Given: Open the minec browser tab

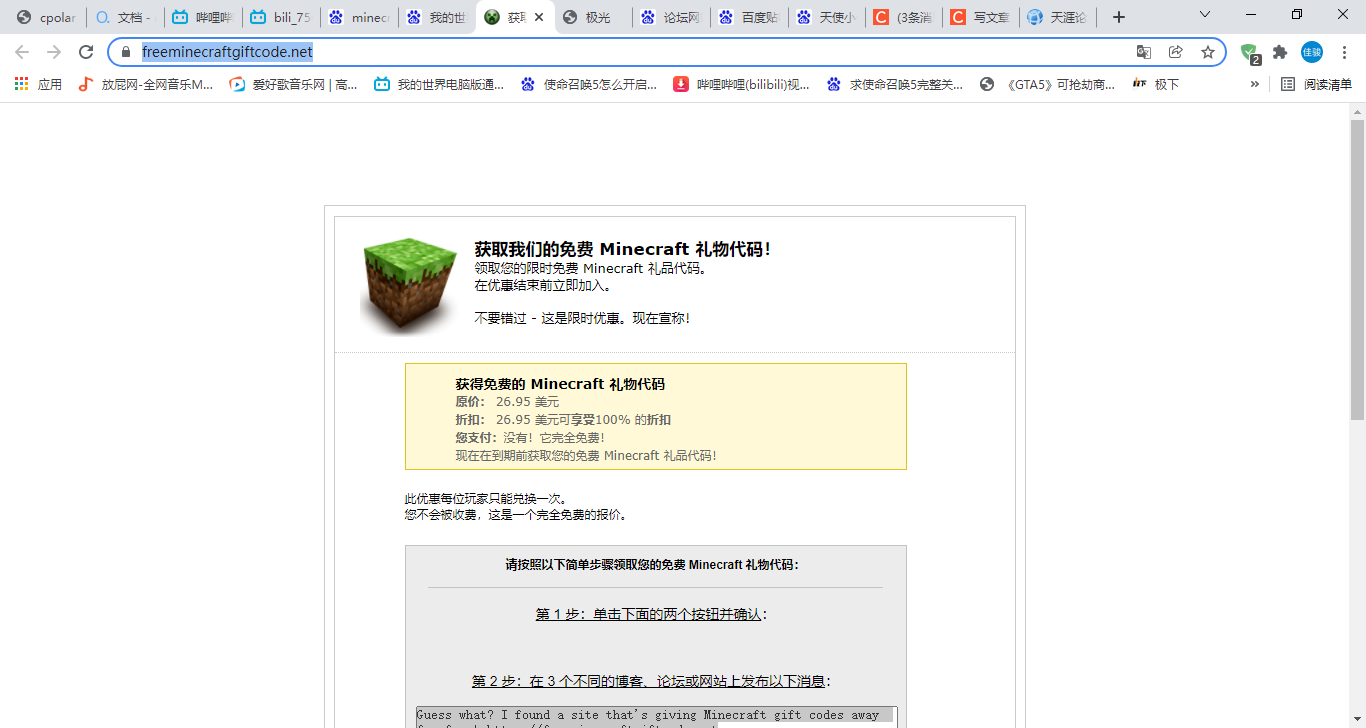Looking at the screenshot, I should 358,17.
